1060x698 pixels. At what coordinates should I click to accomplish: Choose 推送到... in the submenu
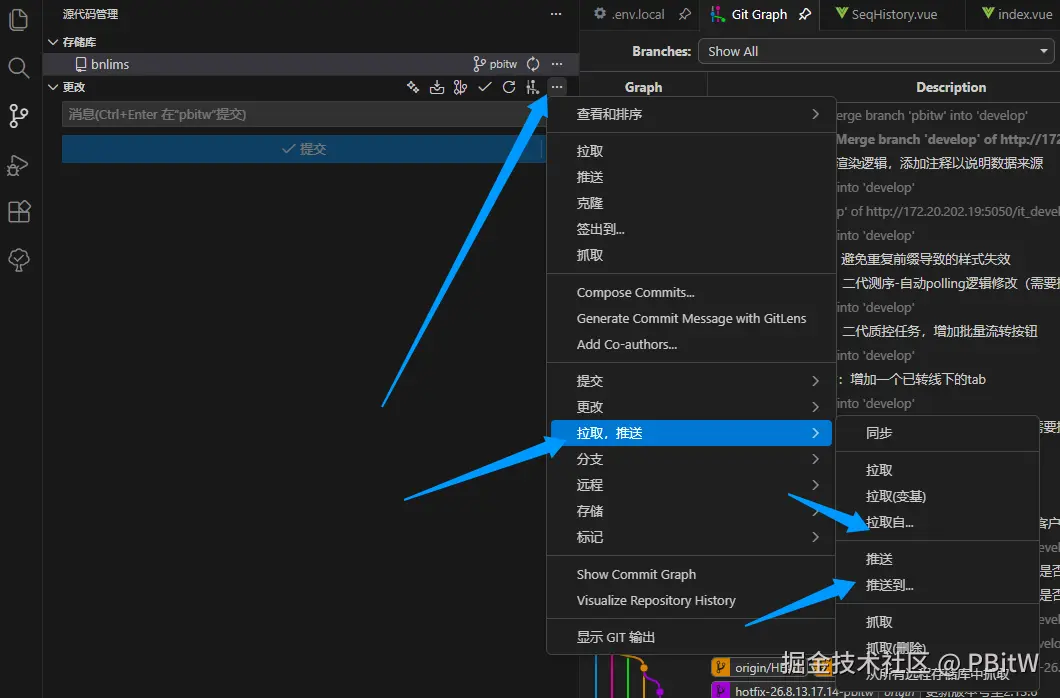[x=937, y=585]
